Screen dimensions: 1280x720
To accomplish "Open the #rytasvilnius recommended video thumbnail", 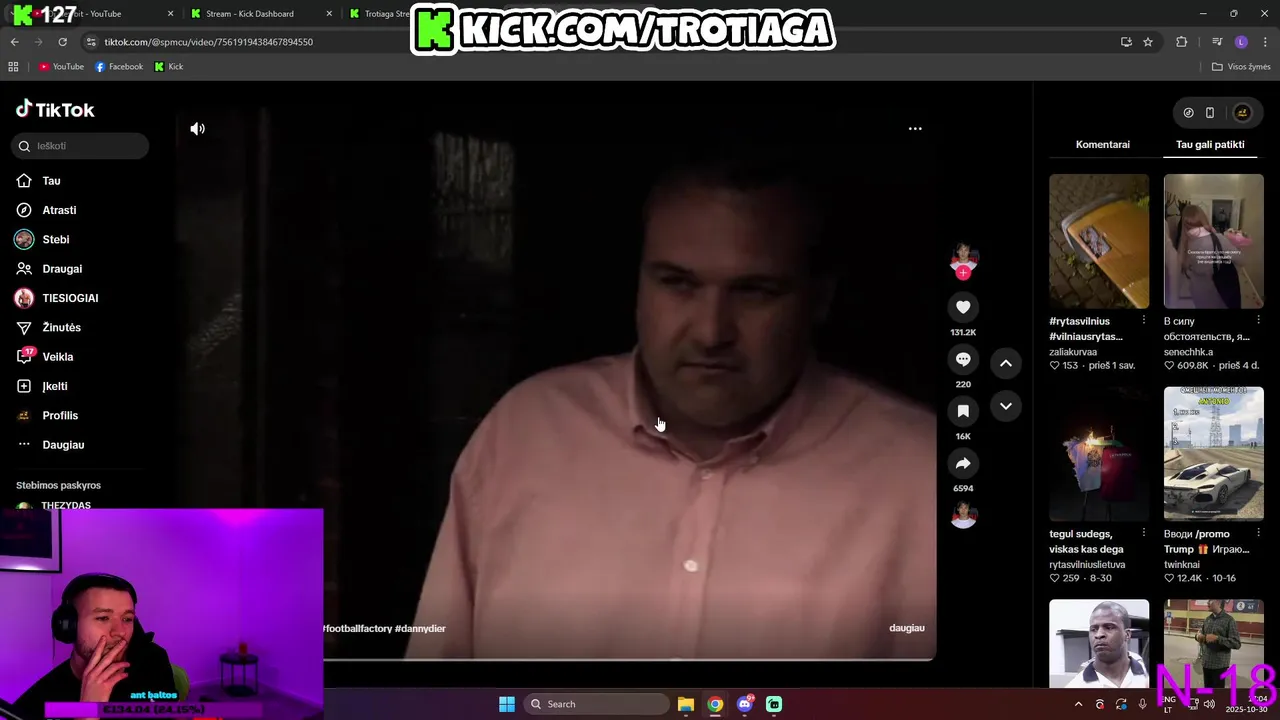I will click(1099, 241).
